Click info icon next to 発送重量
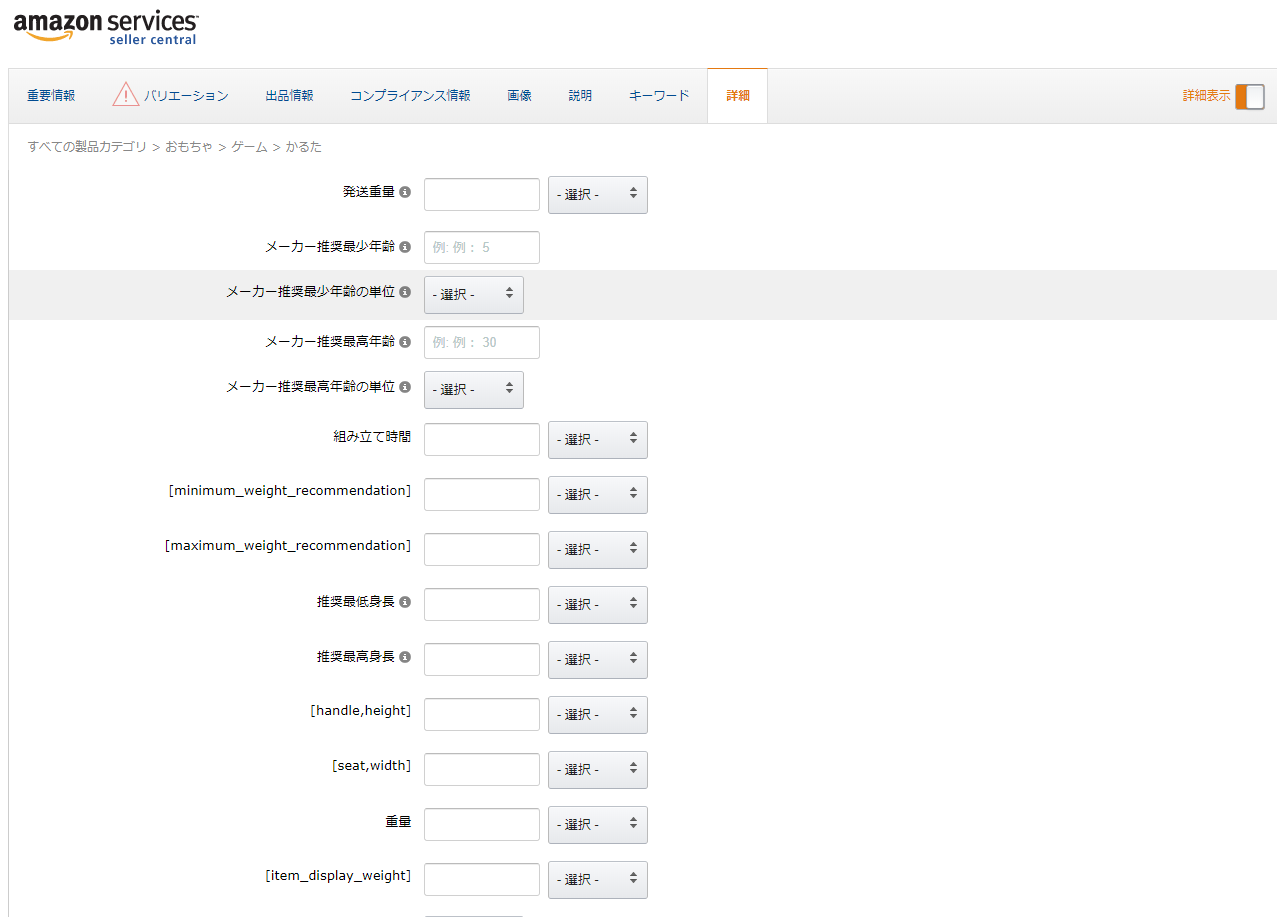This screenshot has height=917, width=1277. coord(405,192)
